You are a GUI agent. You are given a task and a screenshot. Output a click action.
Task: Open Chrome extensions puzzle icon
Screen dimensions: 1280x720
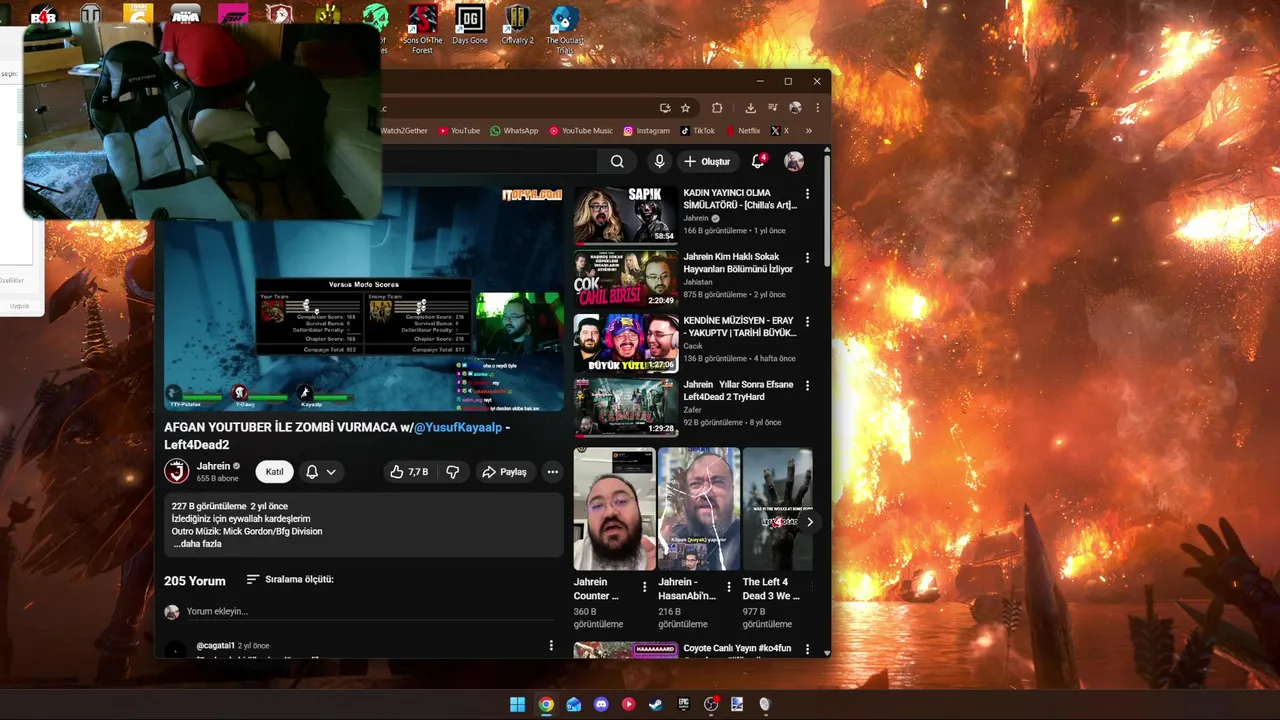click(717, 108)
